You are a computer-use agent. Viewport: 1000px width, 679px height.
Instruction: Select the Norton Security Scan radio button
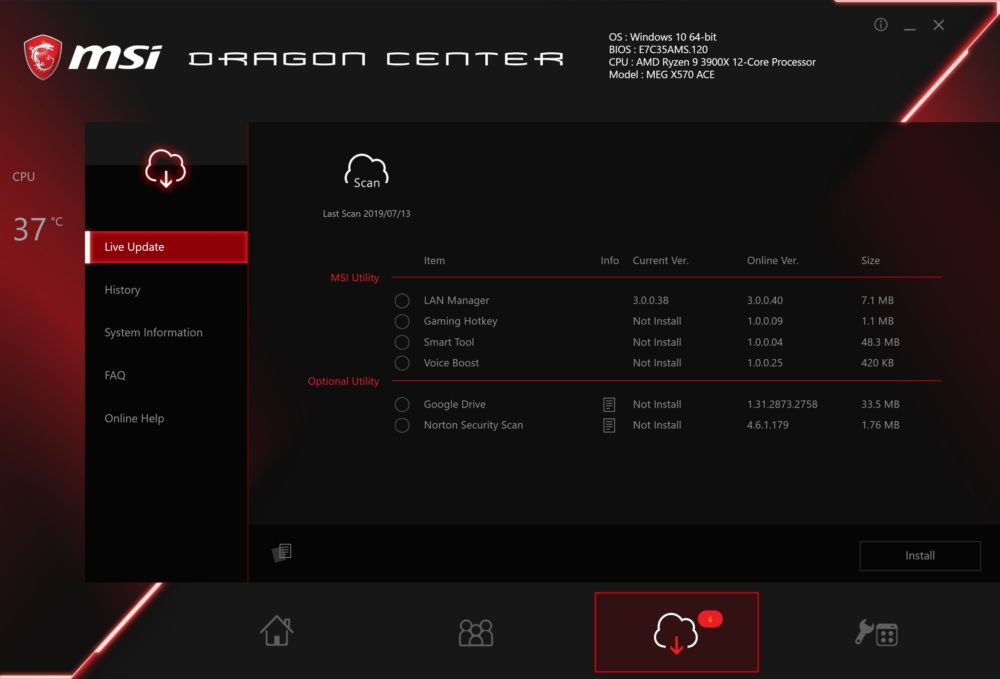pyautogui.click(x=402, y=425)
